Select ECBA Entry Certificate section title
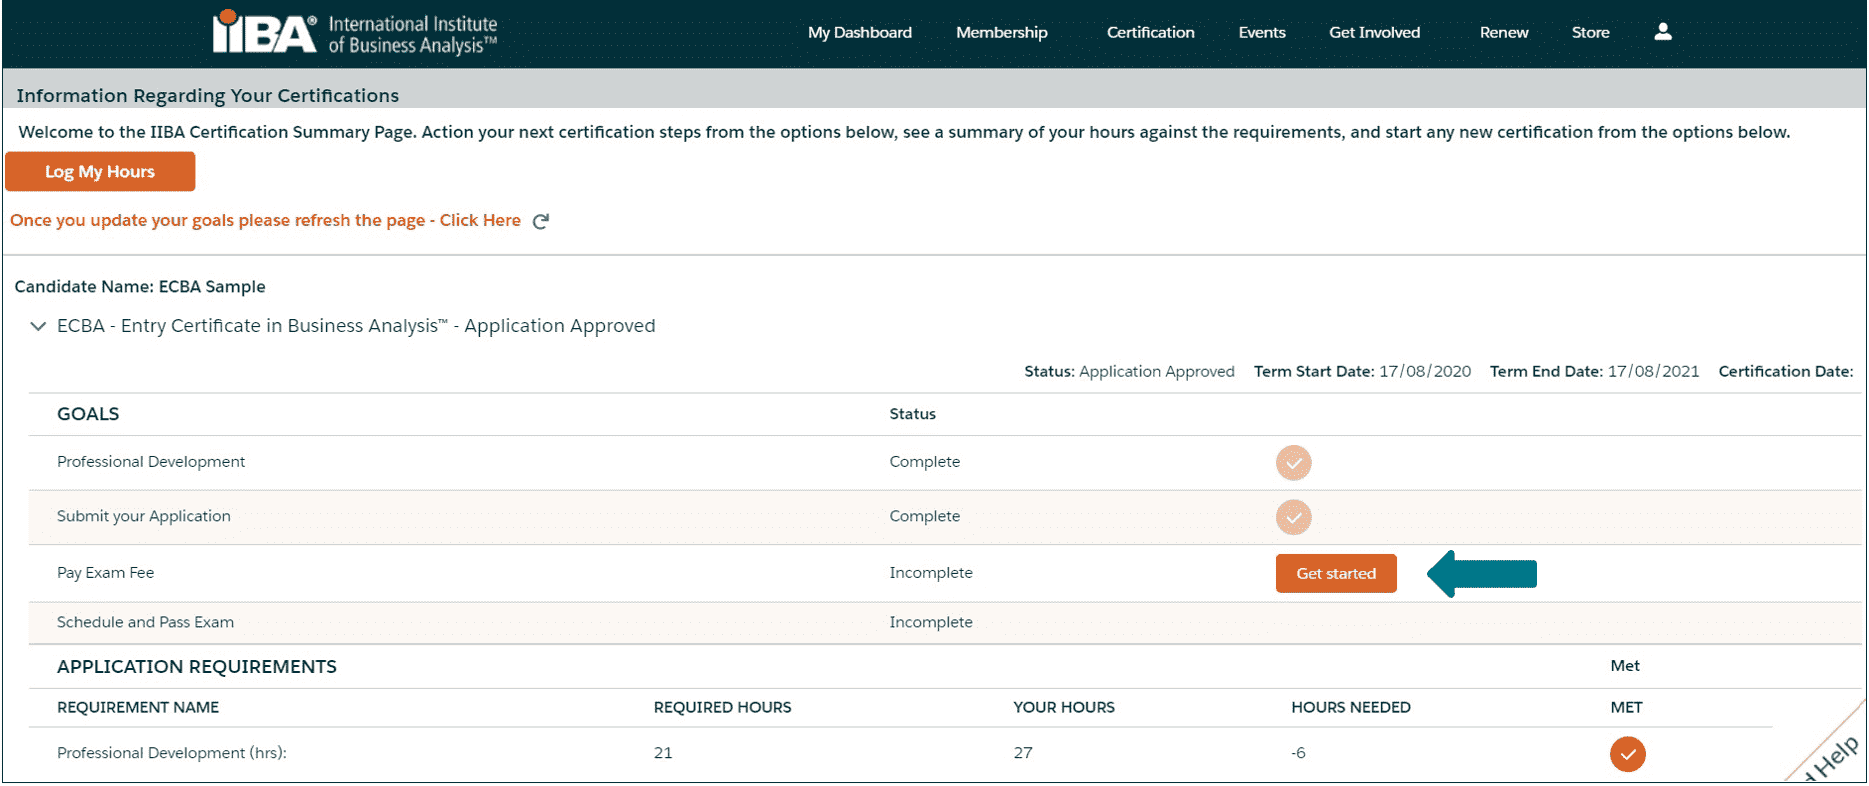This screenshot has height=786, width=1869. point(356,326)
